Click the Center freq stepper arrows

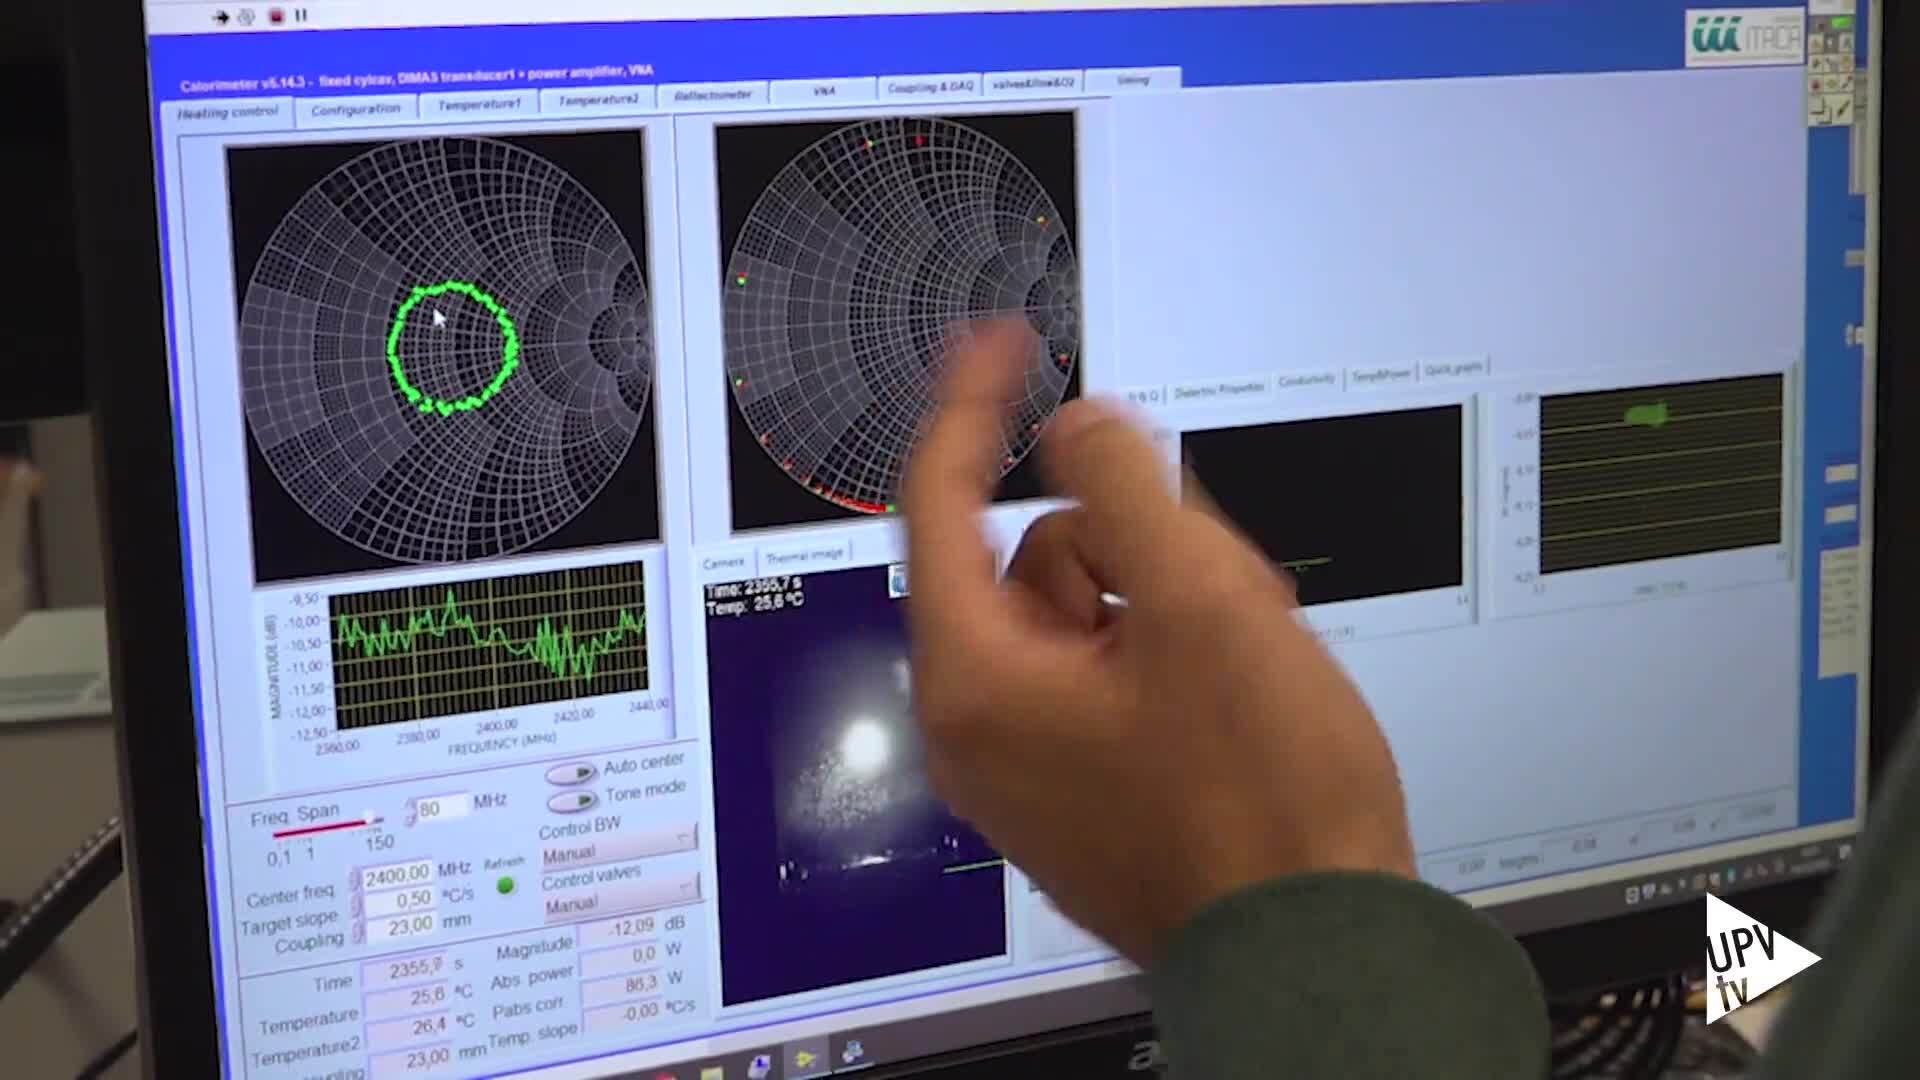tap(354, 881)
